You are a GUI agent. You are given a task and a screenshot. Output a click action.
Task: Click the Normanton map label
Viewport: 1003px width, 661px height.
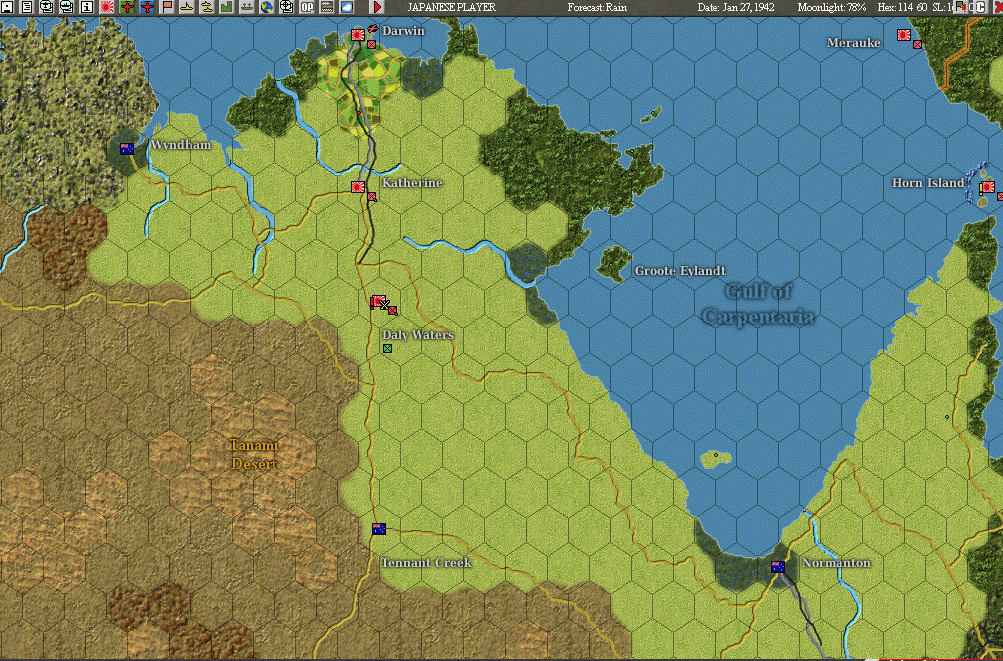point(836,563)
